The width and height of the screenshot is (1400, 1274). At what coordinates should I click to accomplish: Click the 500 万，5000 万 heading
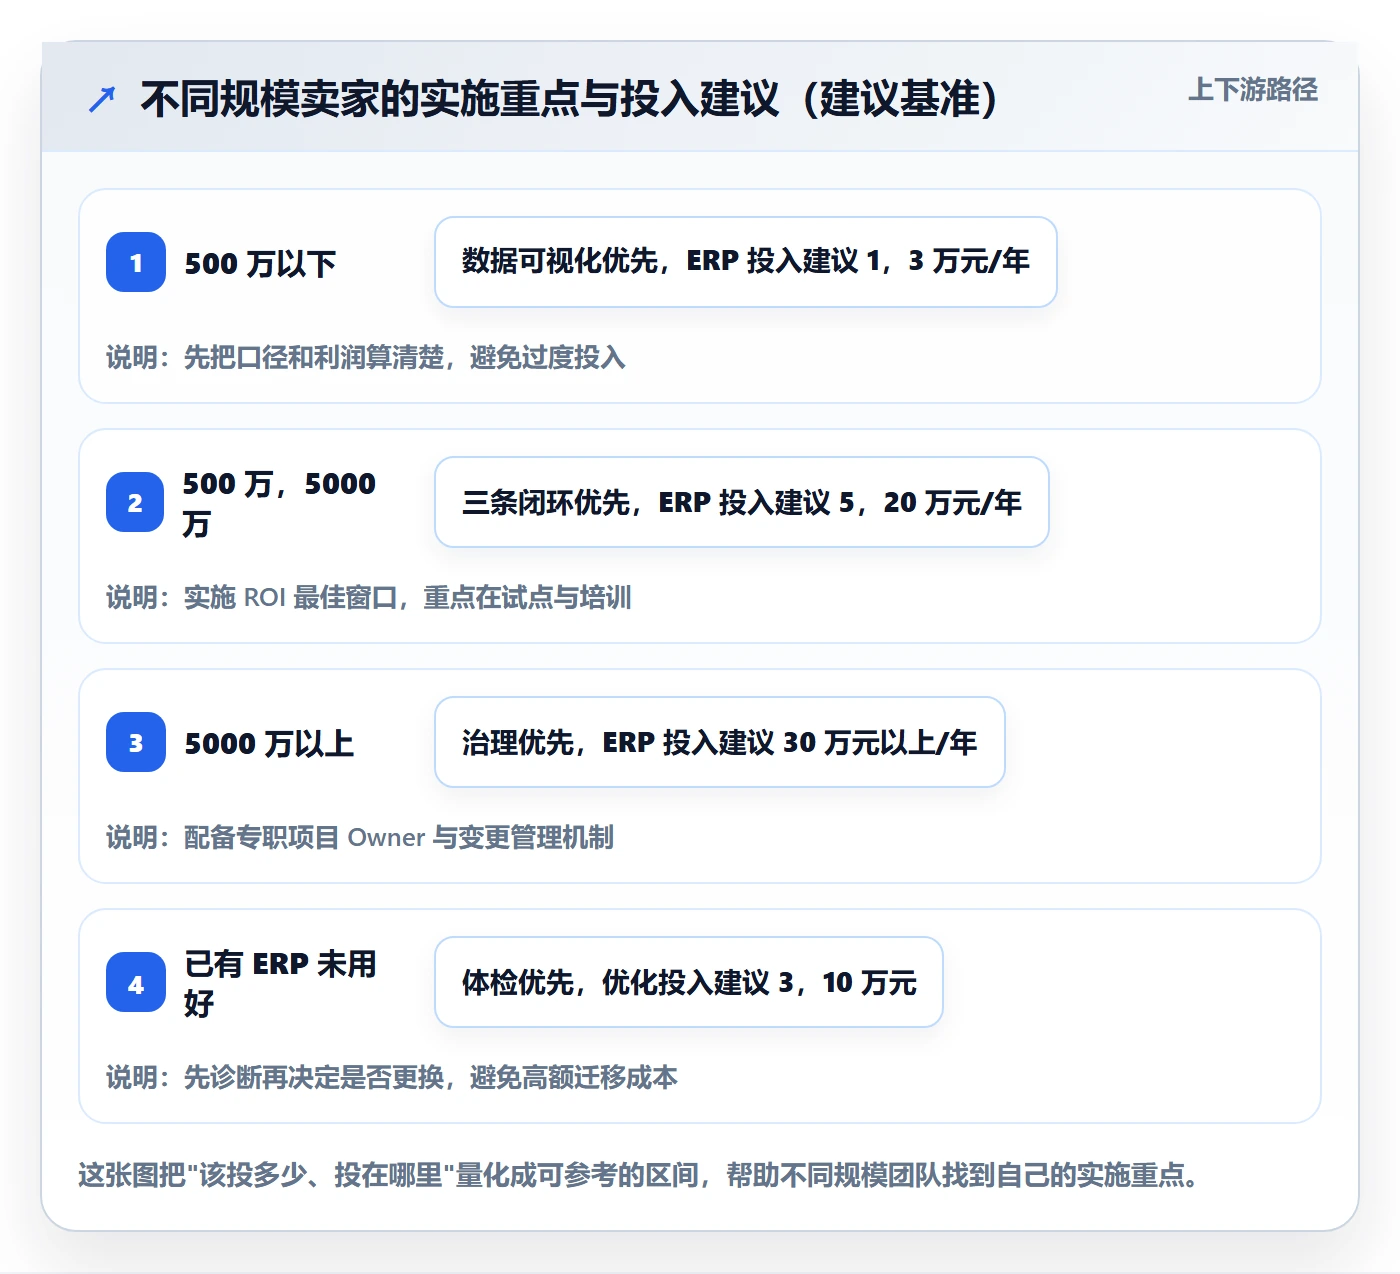279,503
